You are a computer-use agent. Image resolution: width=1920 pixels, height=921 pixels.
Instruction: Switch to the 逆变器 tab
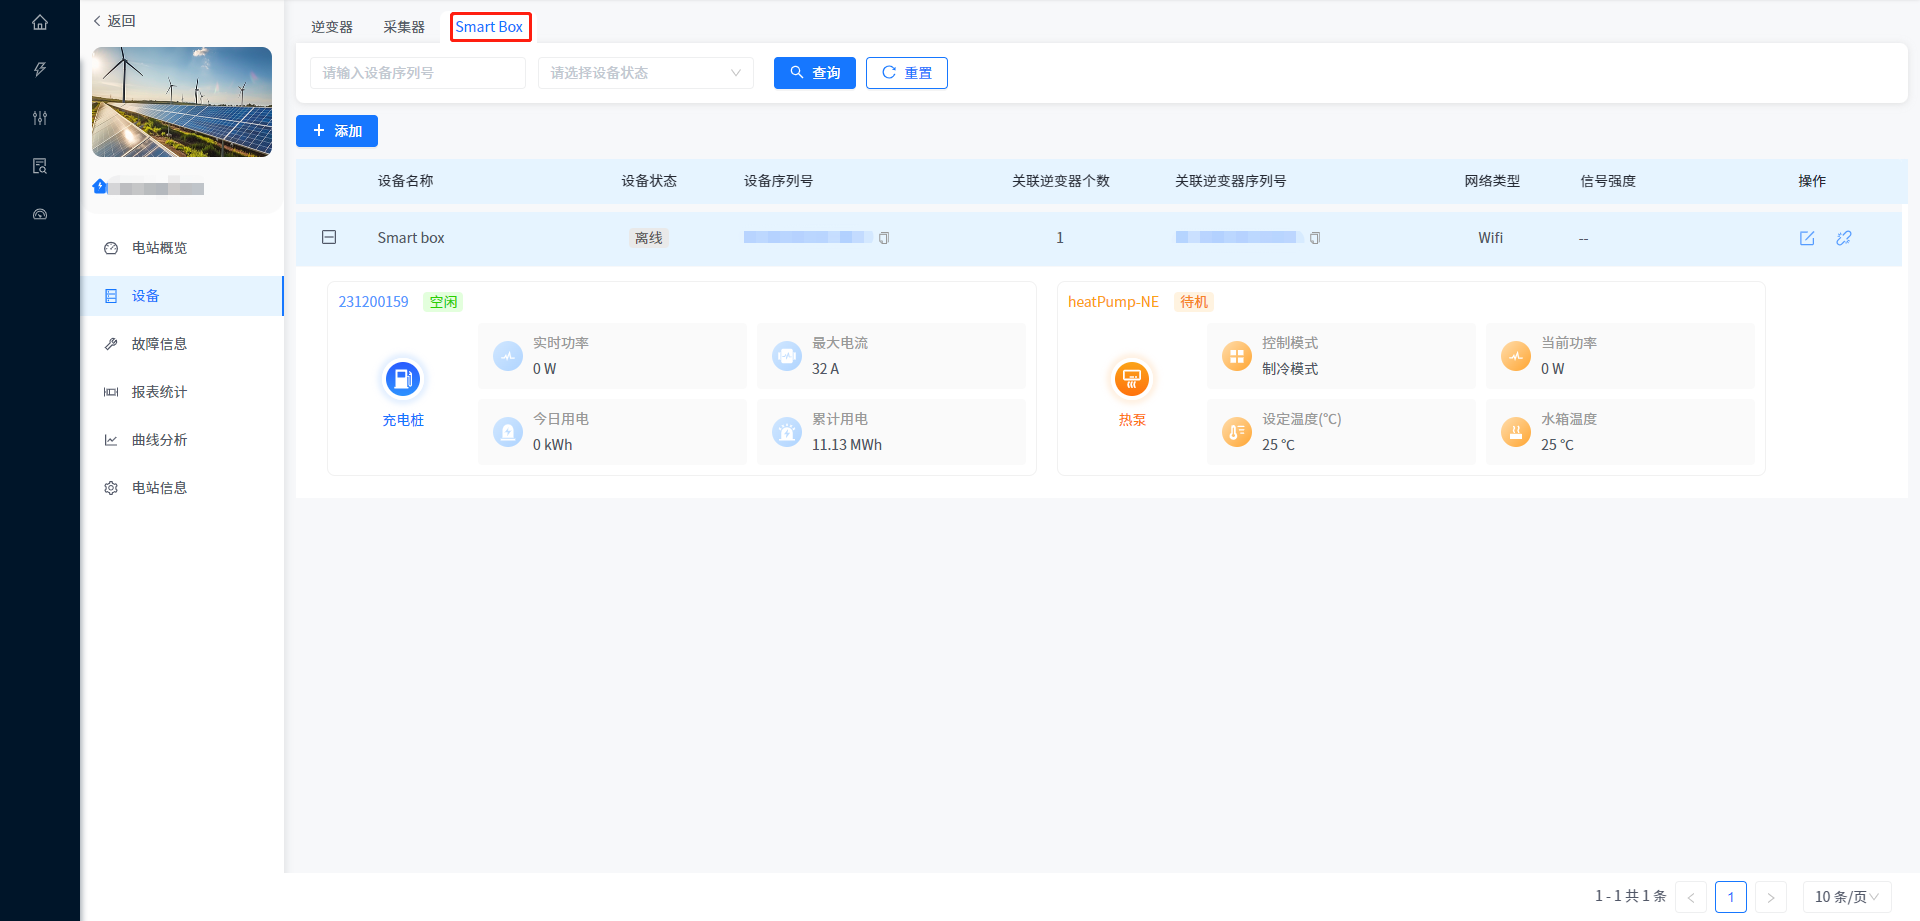click(332, 27)
